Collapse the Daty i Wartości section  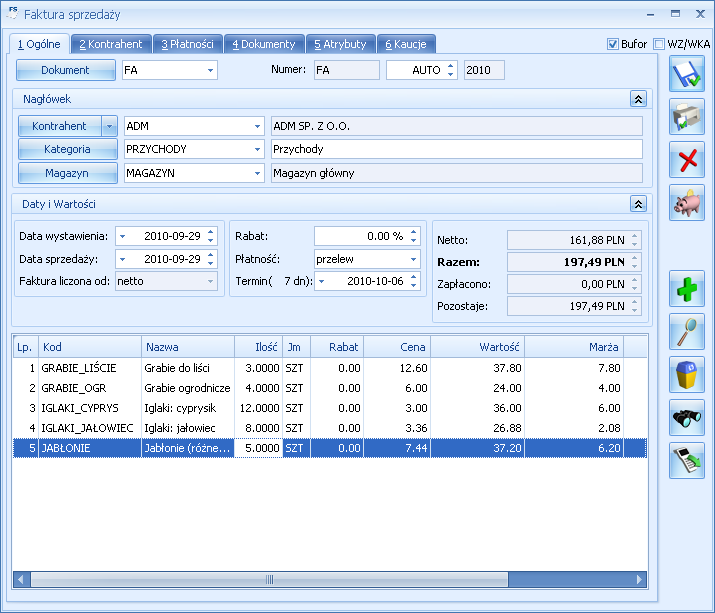tap(638, 204)
